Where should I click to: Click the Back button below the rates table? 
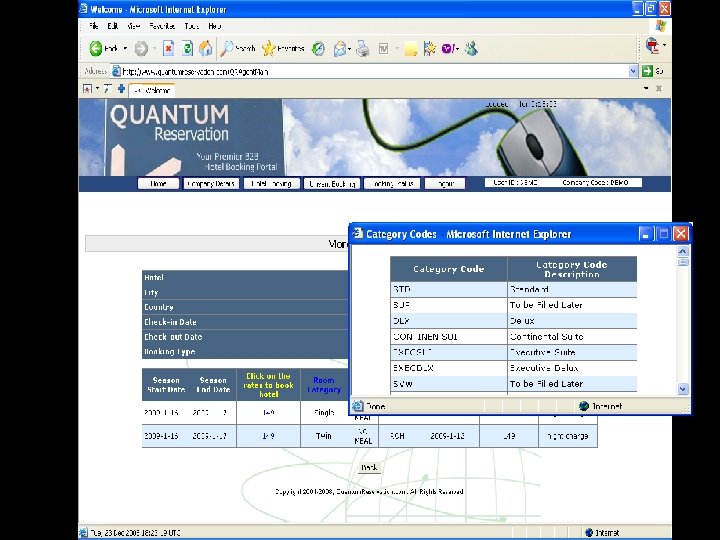369,467
